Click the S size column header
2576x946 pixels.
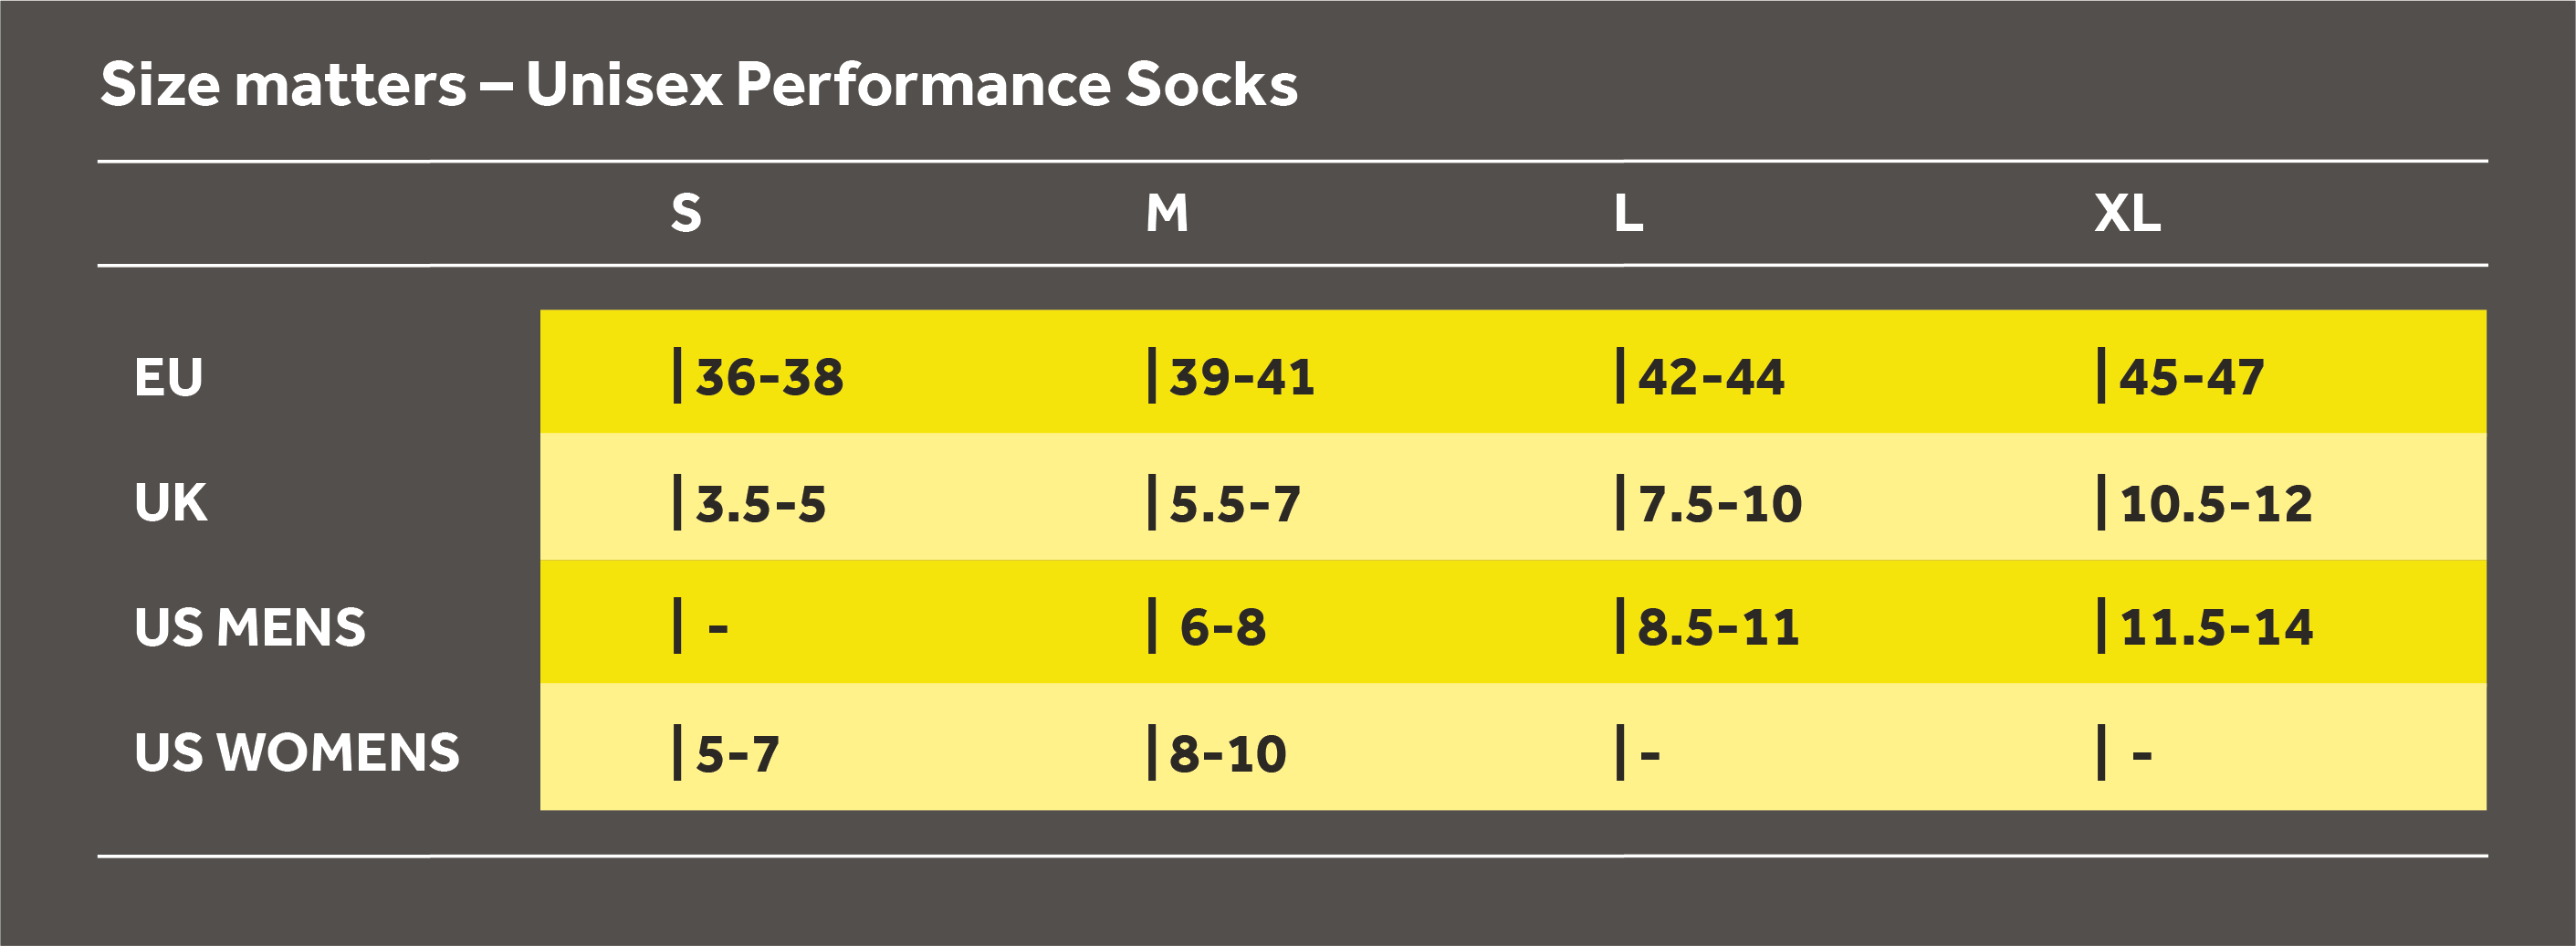tap(686, 213)
